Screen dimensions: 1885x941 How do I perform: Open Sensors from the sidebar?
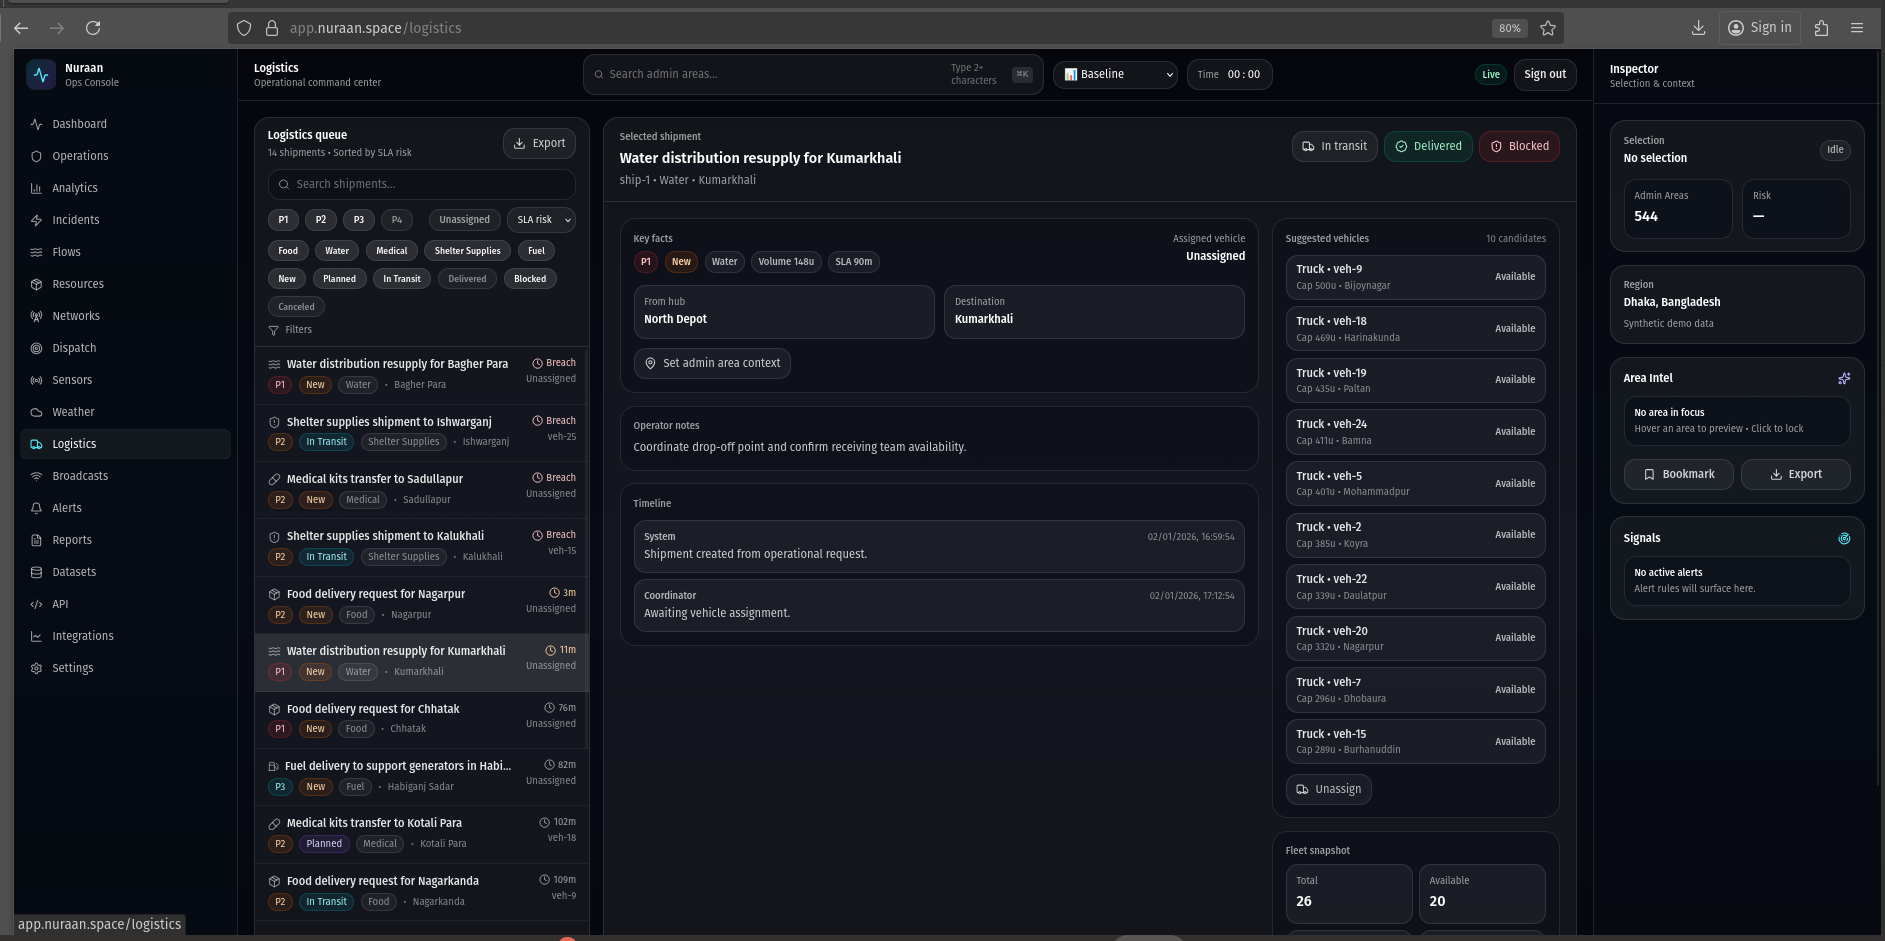(72, 380)
